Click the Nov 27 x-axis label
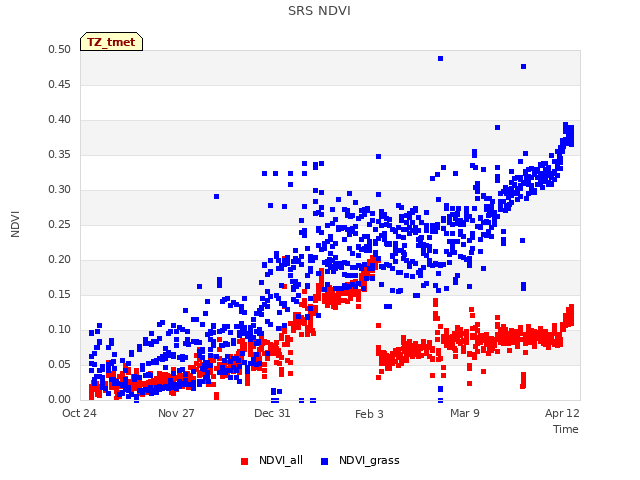 (x=176, y=413)
